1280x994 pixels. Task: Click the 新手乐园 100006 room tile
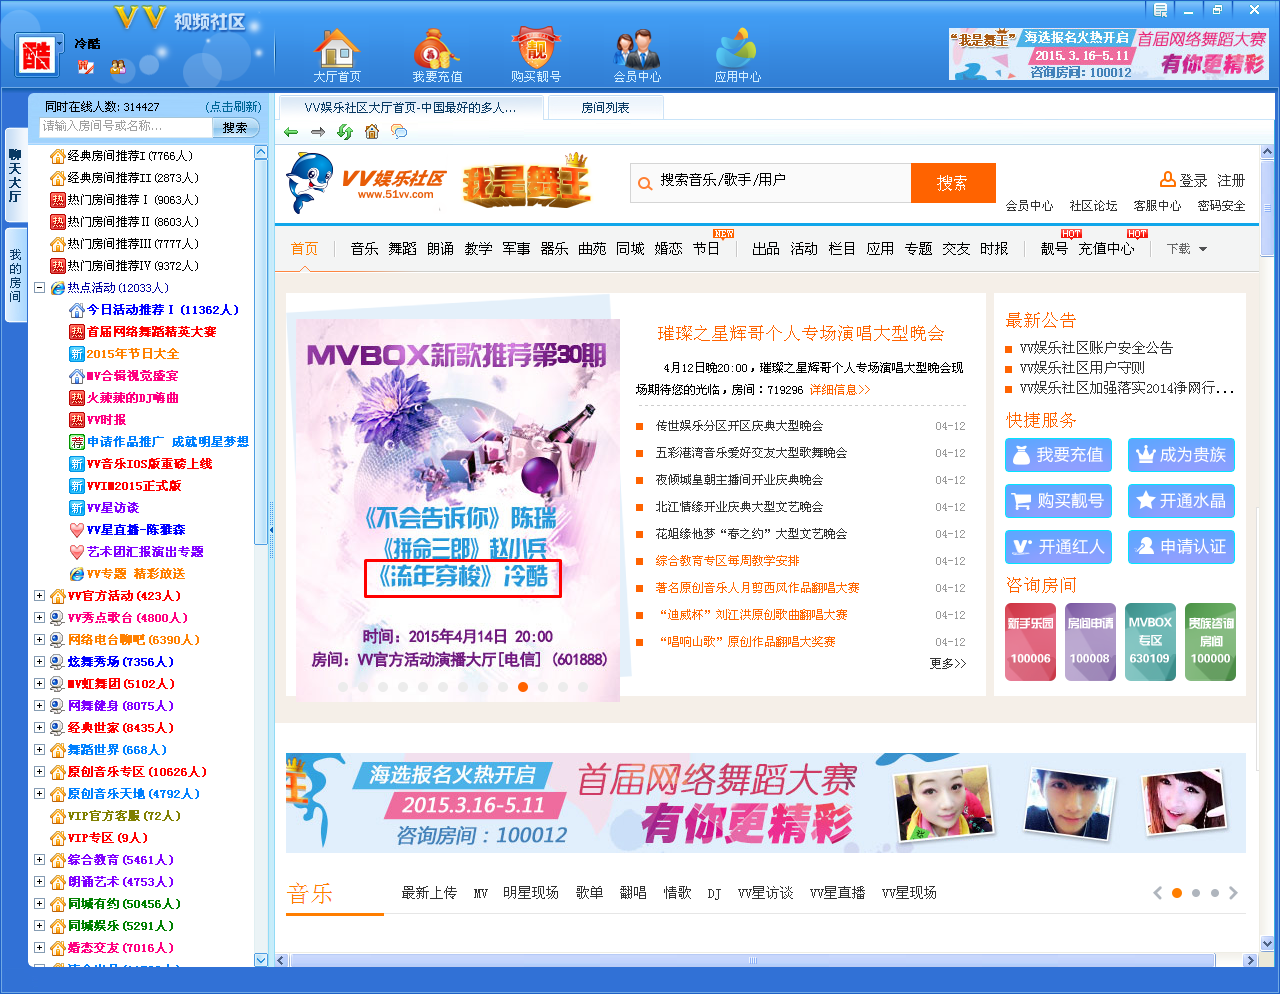click(1030, 642)
